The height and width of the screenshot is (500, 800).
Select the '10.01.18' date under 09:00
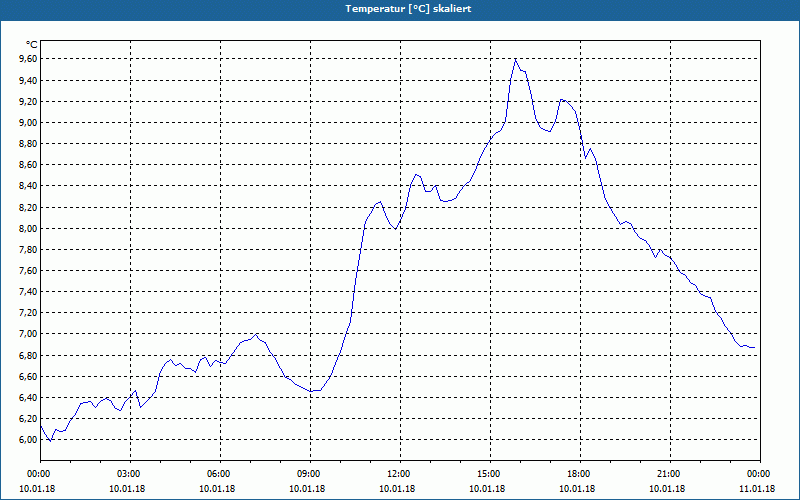[x=307, y=489]
